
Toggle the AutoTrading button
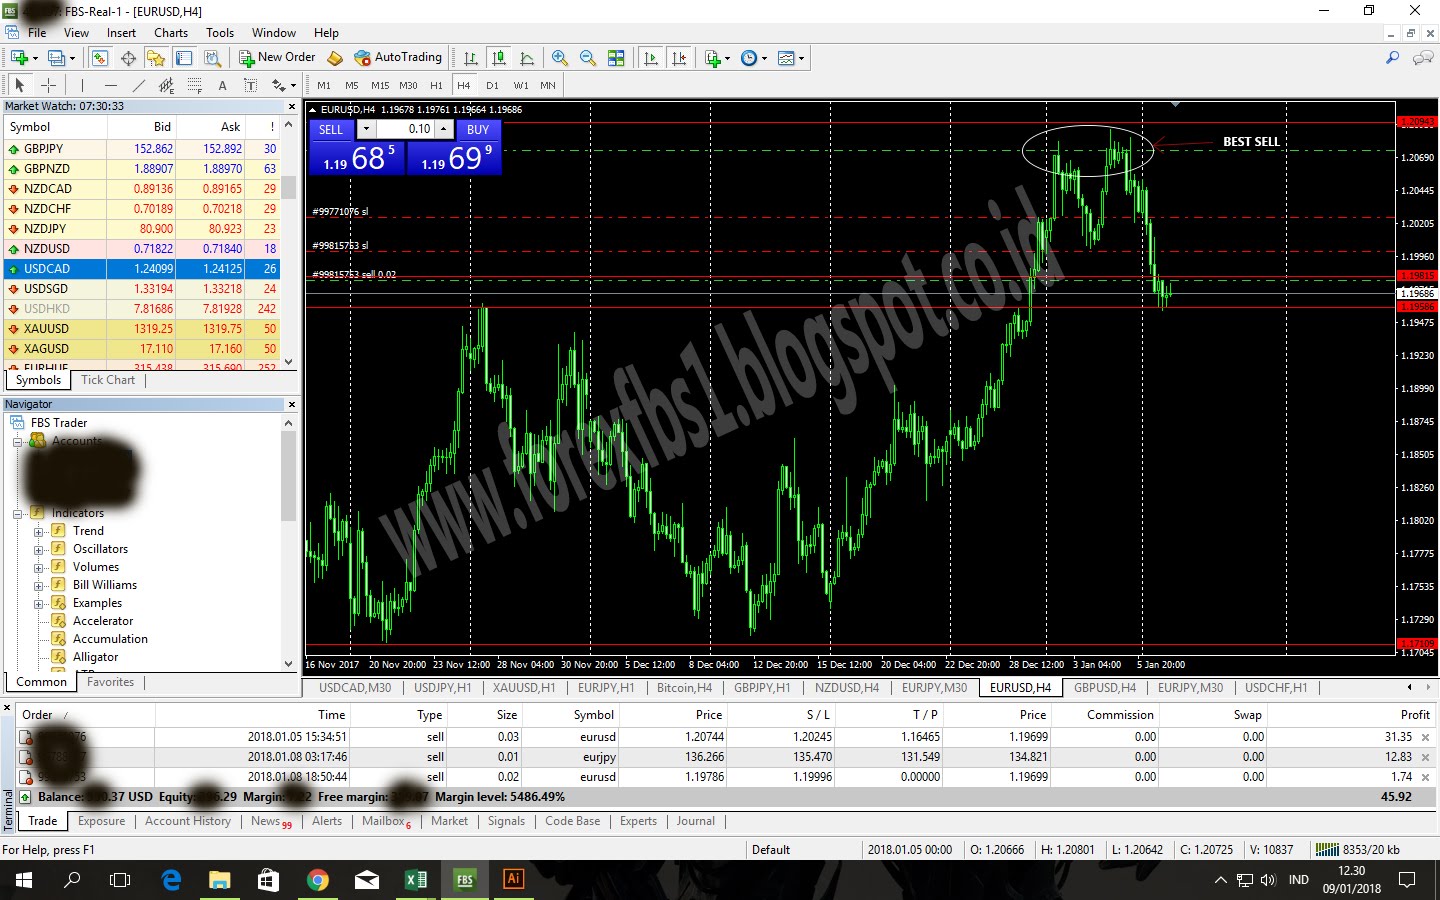tap(398, 58)
